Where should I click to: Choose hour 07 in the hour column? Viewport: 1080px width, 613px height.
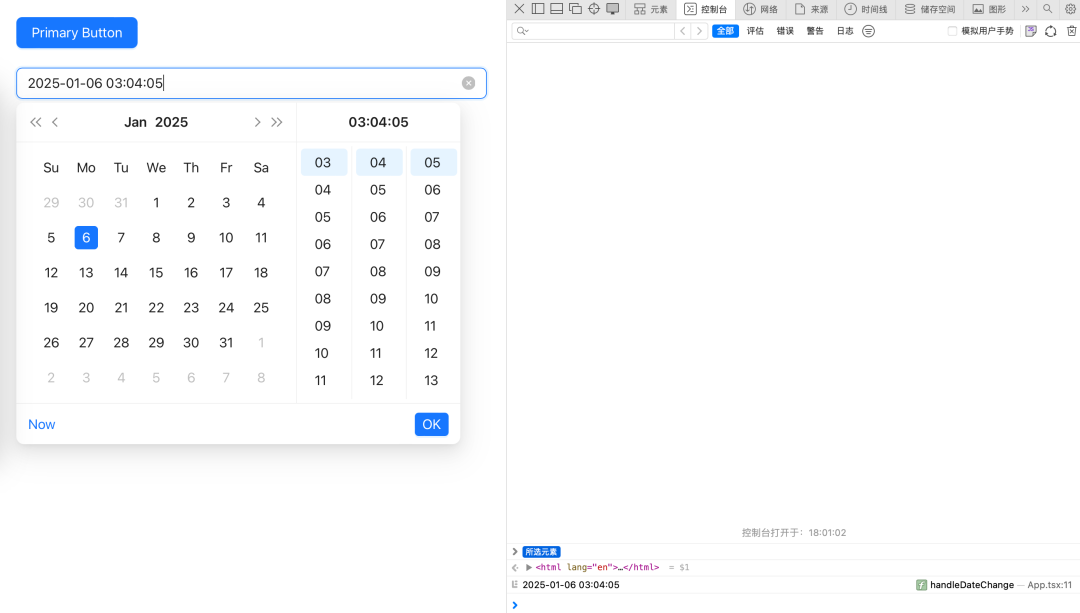tap(322, 271)
